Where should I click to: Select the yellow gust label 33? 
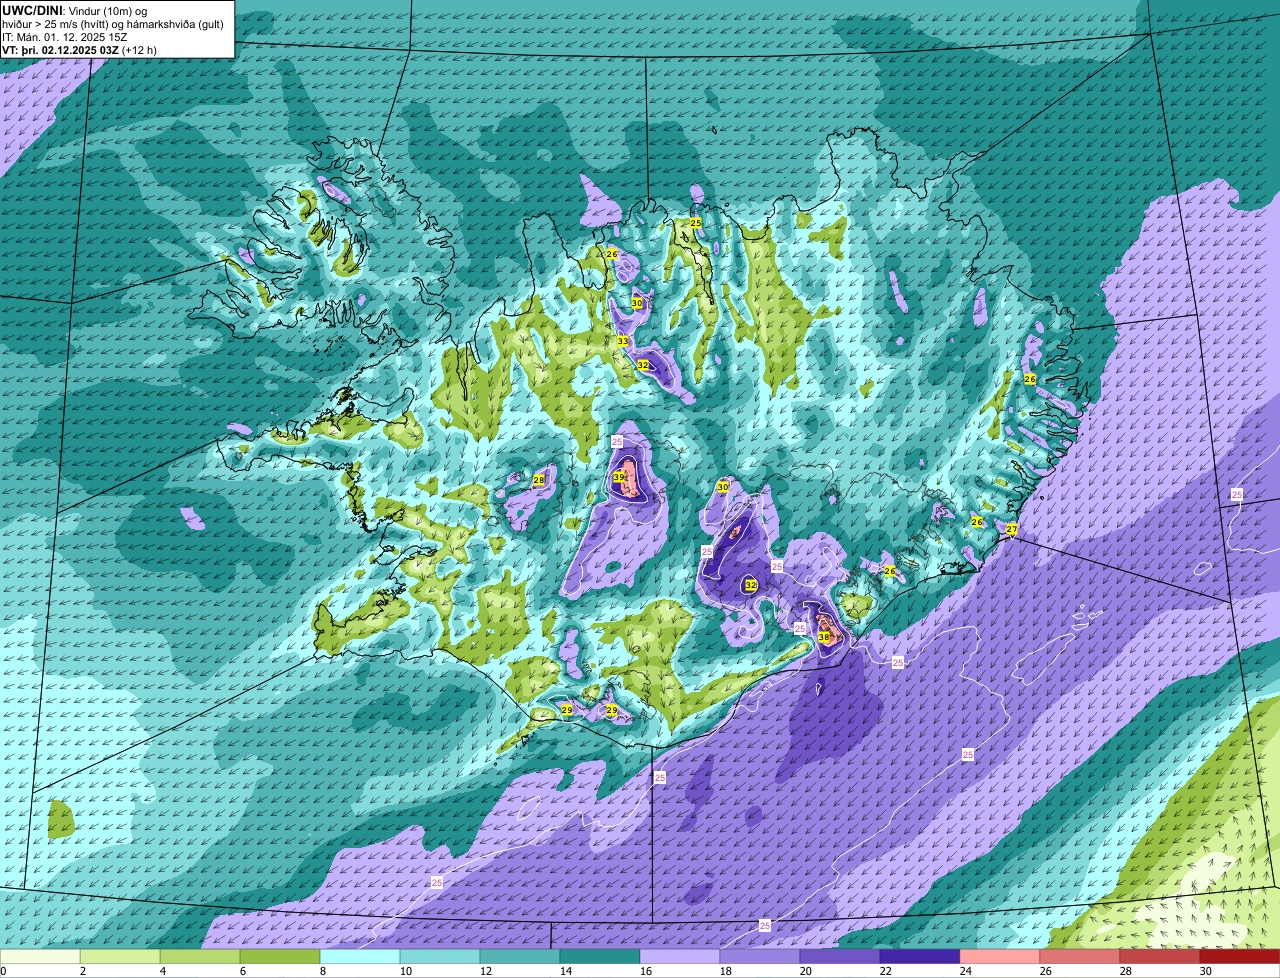point(622,342)
